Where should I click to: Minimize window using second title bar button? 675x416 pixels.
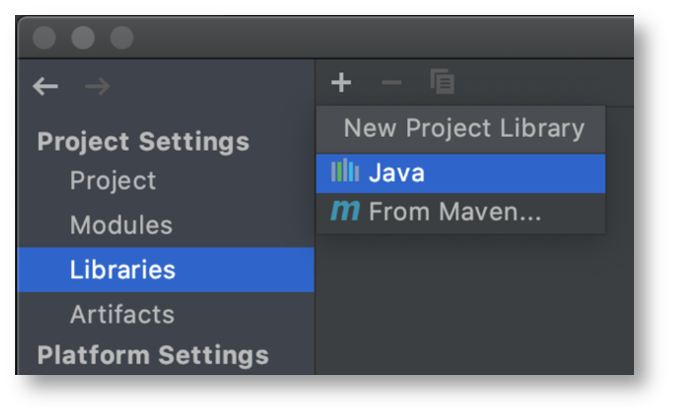click(x=83, y=37)
